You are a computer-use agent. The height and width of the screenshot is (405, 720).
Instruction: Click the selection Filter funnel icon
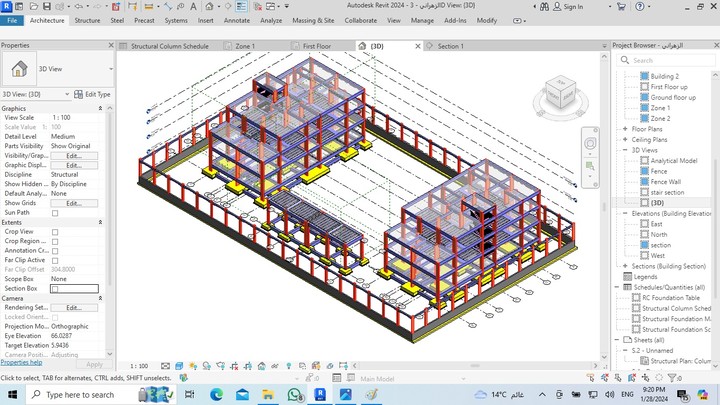[672, 377]
